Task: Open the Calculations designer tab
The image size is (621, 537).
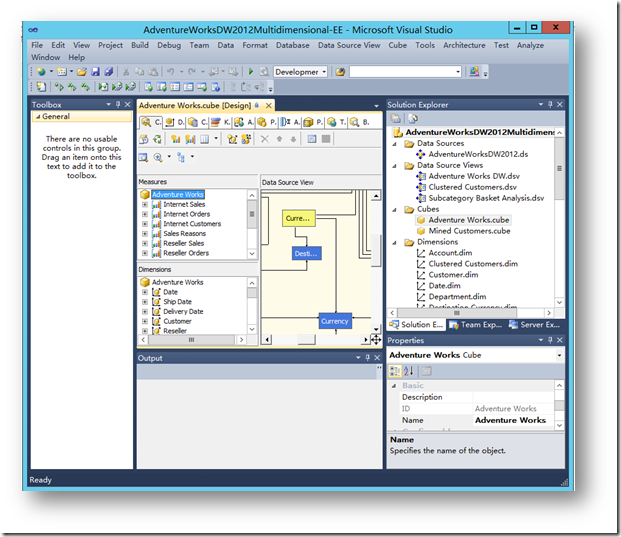Action: (197, 122)
